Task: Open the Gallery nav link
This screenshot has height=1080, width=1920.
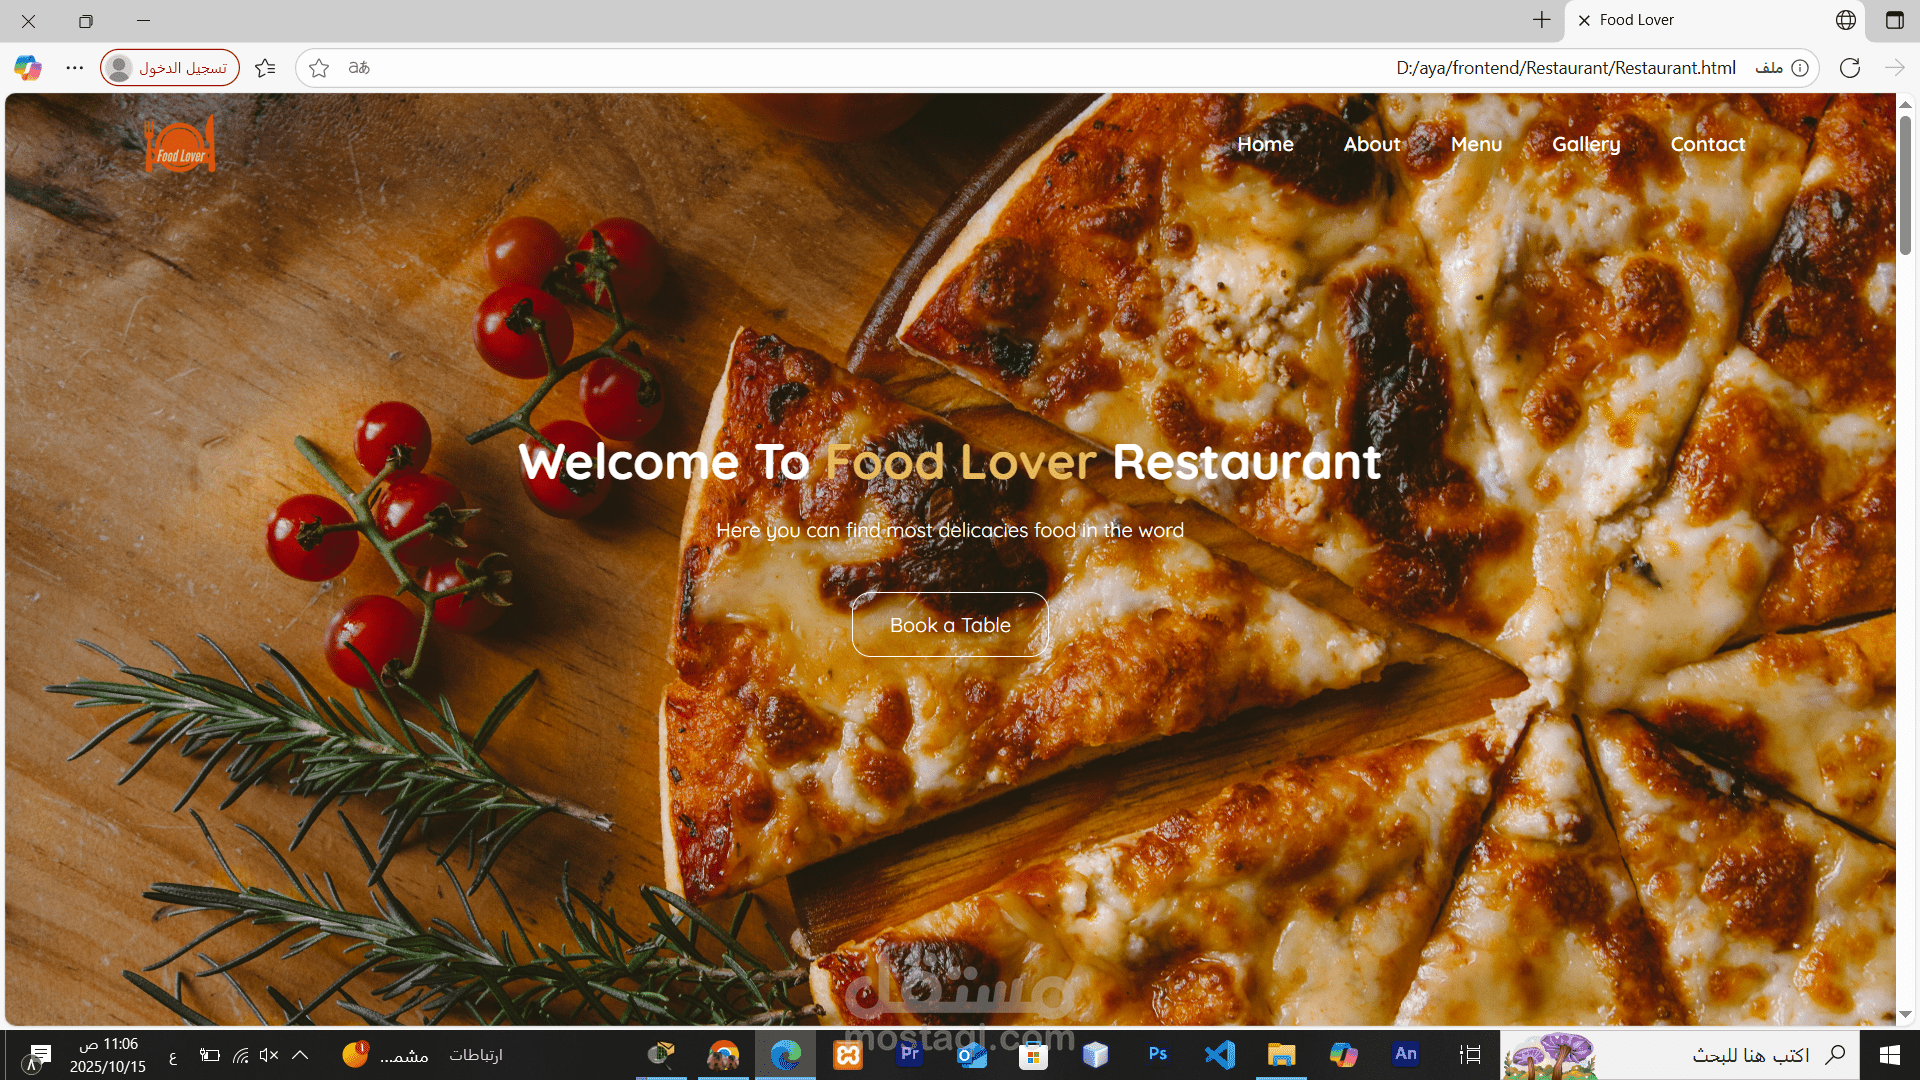Action: [1586, 145]
